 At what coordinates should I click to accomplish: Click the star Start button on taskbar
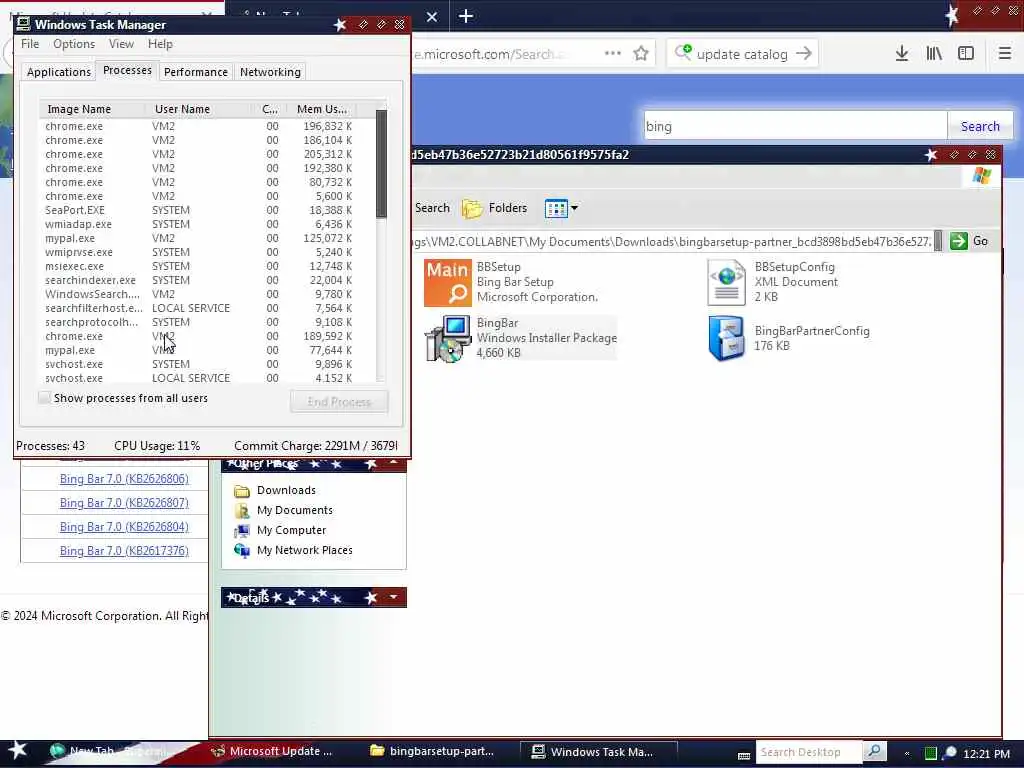pos(18,751)
